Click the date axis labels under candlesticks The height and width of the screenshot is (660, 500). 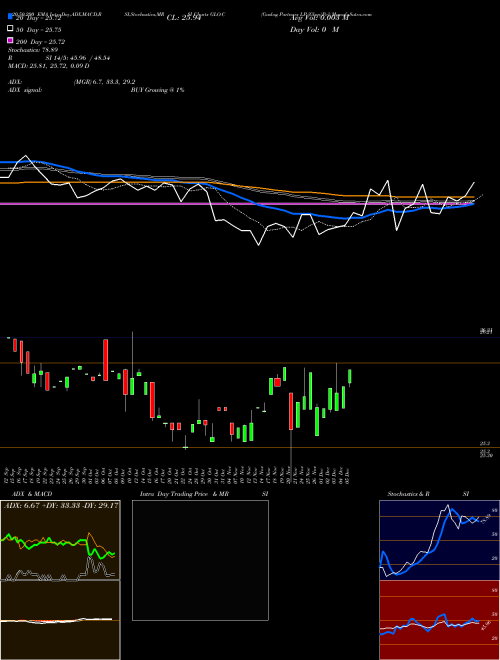177,474
